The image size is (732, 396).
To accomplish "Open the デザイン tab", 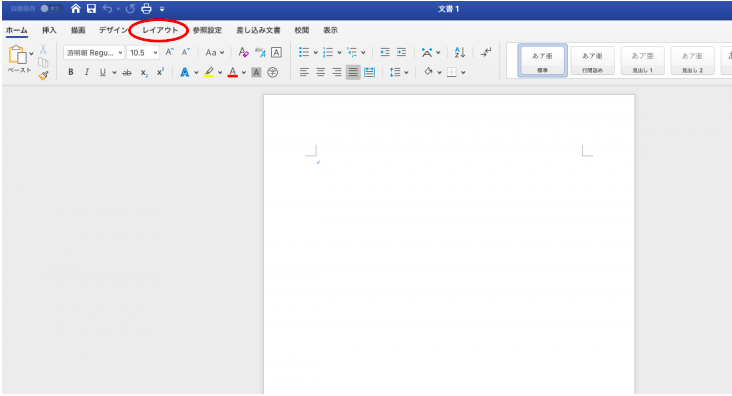I will point(113,30).
